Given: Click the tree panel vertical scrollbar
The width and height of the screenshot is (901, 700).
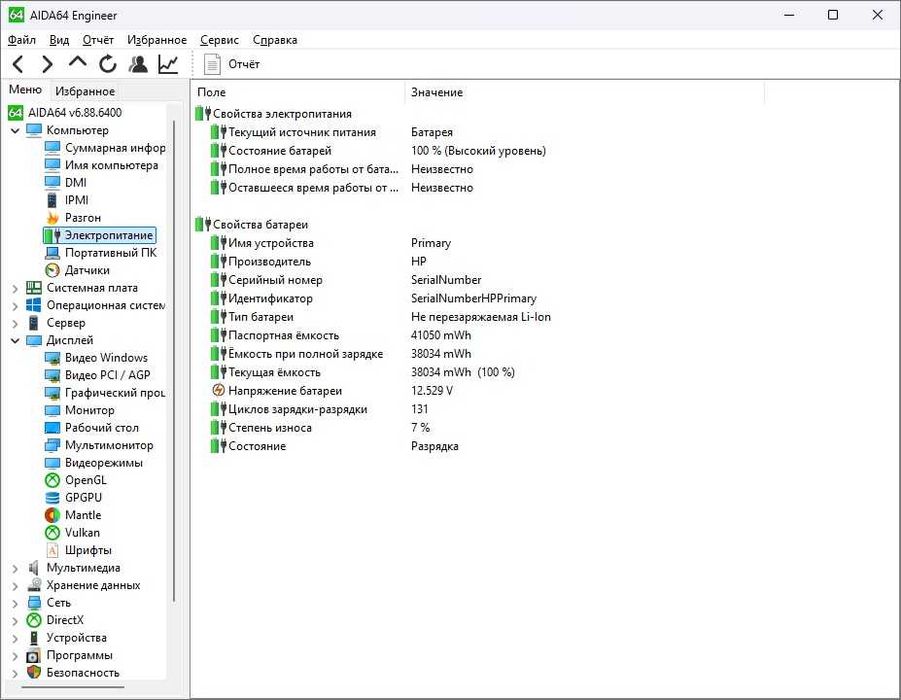Looking at the screenshot, I should [x=174, y=361].
